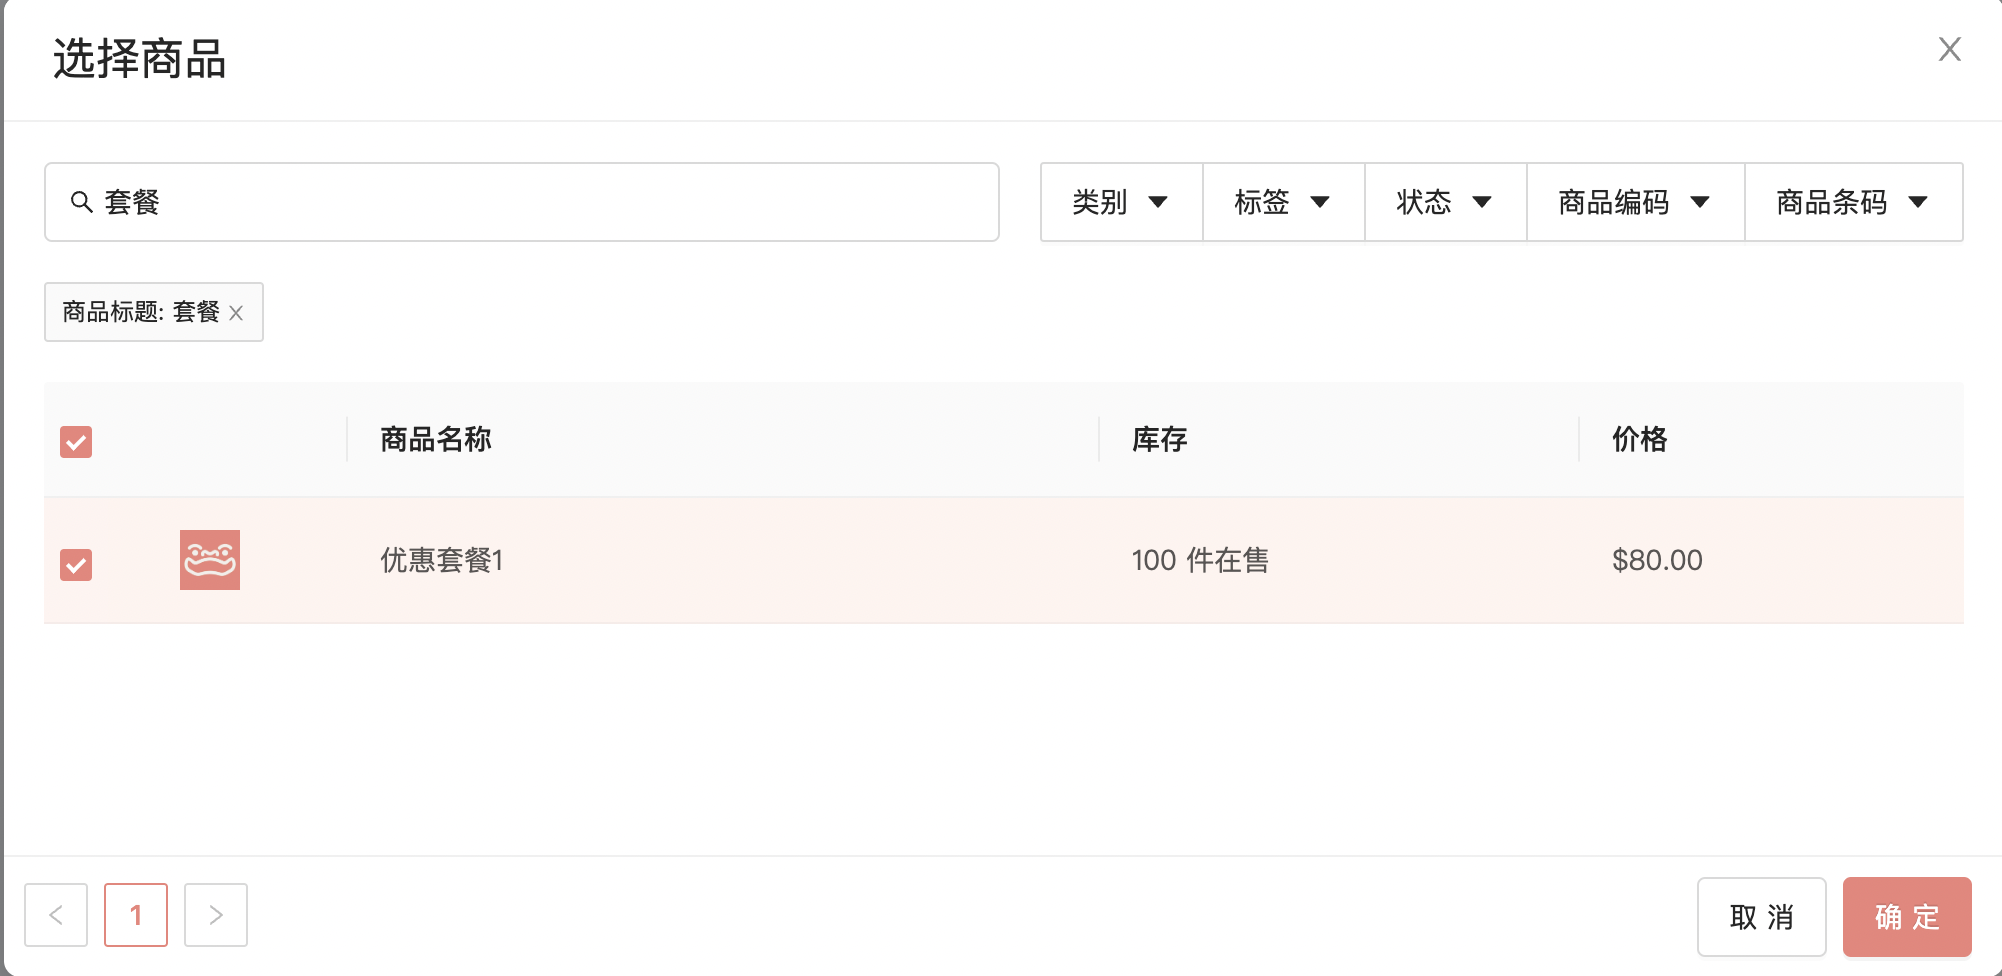The height and width of the screenshot is (976, 2002).
Task: Click the 库存 column header
Action: pyautogui.click(x=1160, y=439)
